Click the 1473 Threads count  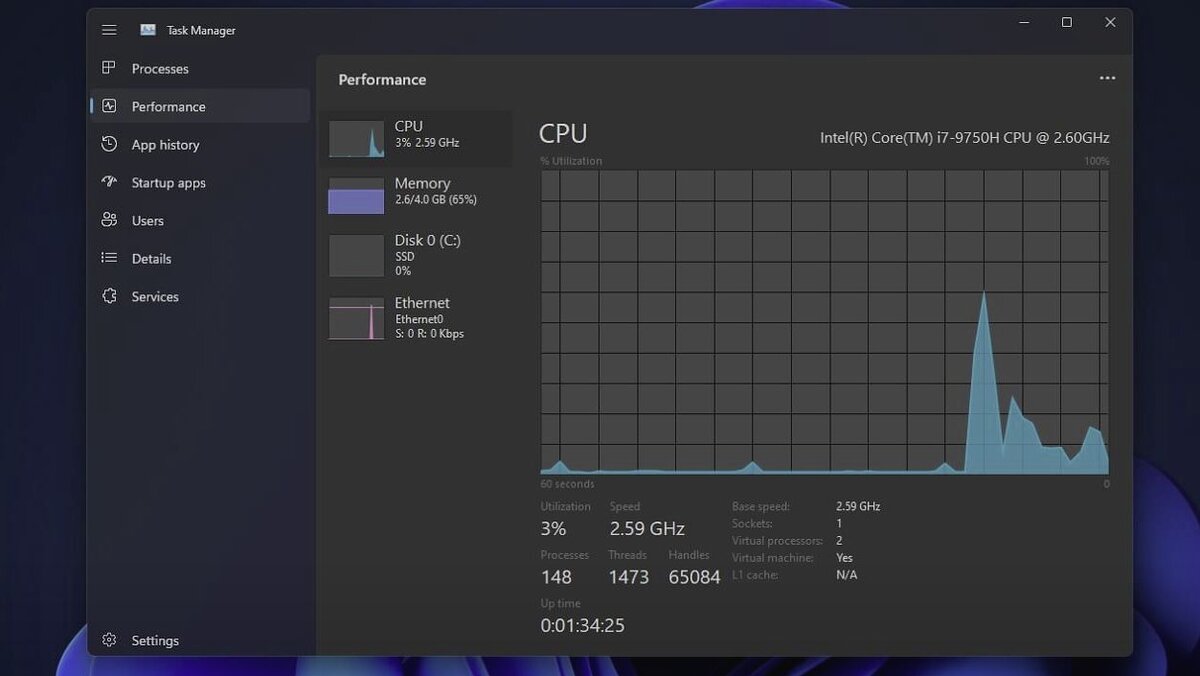click(x=629, y=577)
